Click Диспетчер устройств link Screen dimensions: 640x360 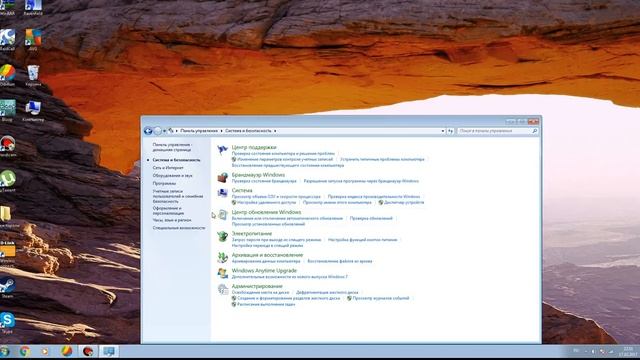404,202
